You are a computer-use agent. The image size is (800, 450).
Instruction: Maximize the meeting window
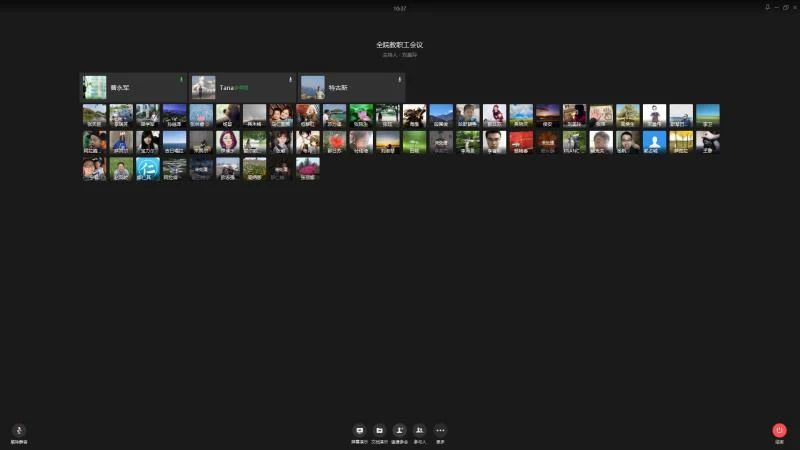785,7
